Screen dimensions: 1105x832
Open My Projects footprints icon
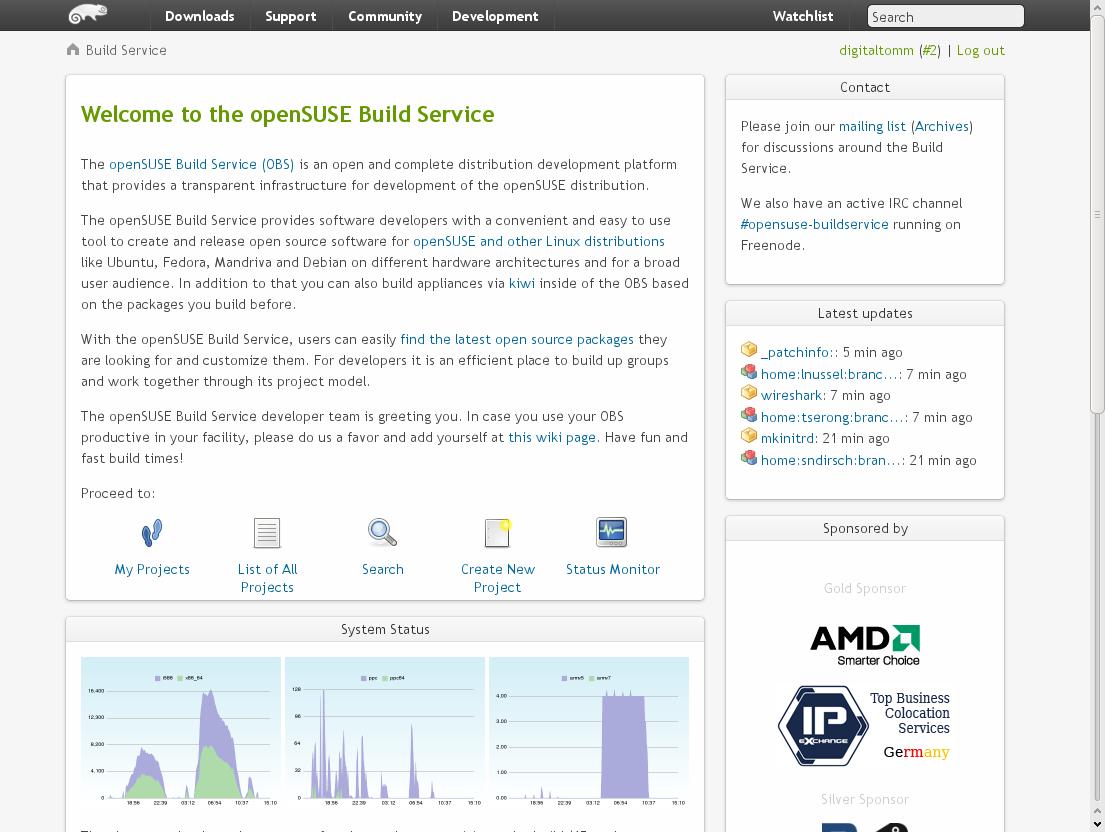[152, 533]
